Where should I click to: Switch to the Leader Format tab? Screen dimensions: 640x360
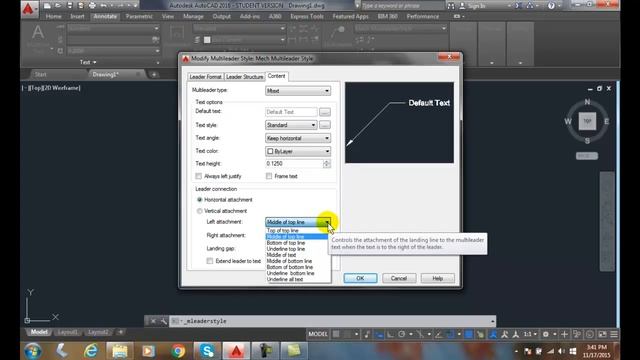point(205,77)
